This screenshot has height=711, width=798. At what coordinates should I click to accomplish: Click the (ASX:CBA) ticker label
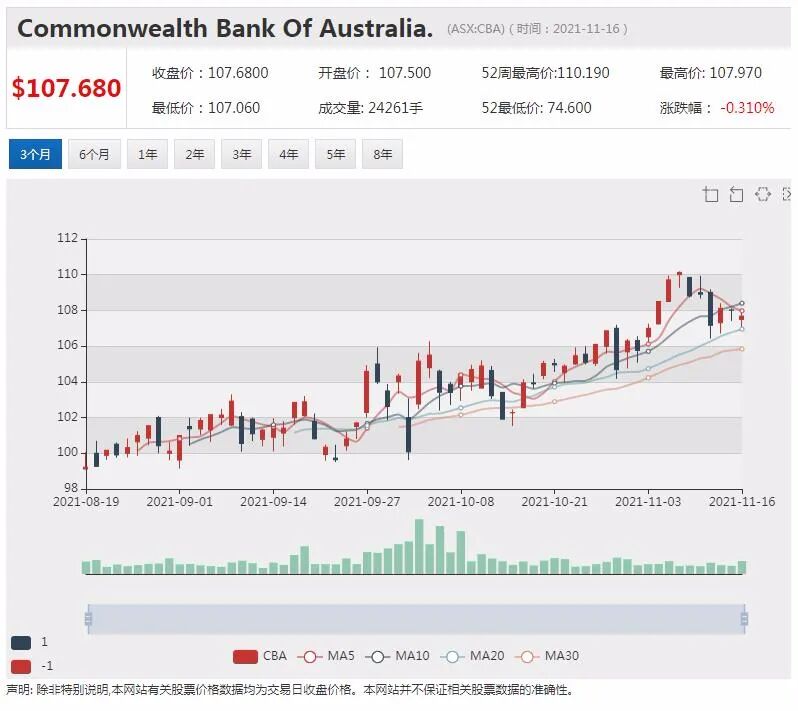(x=475, y=29)
